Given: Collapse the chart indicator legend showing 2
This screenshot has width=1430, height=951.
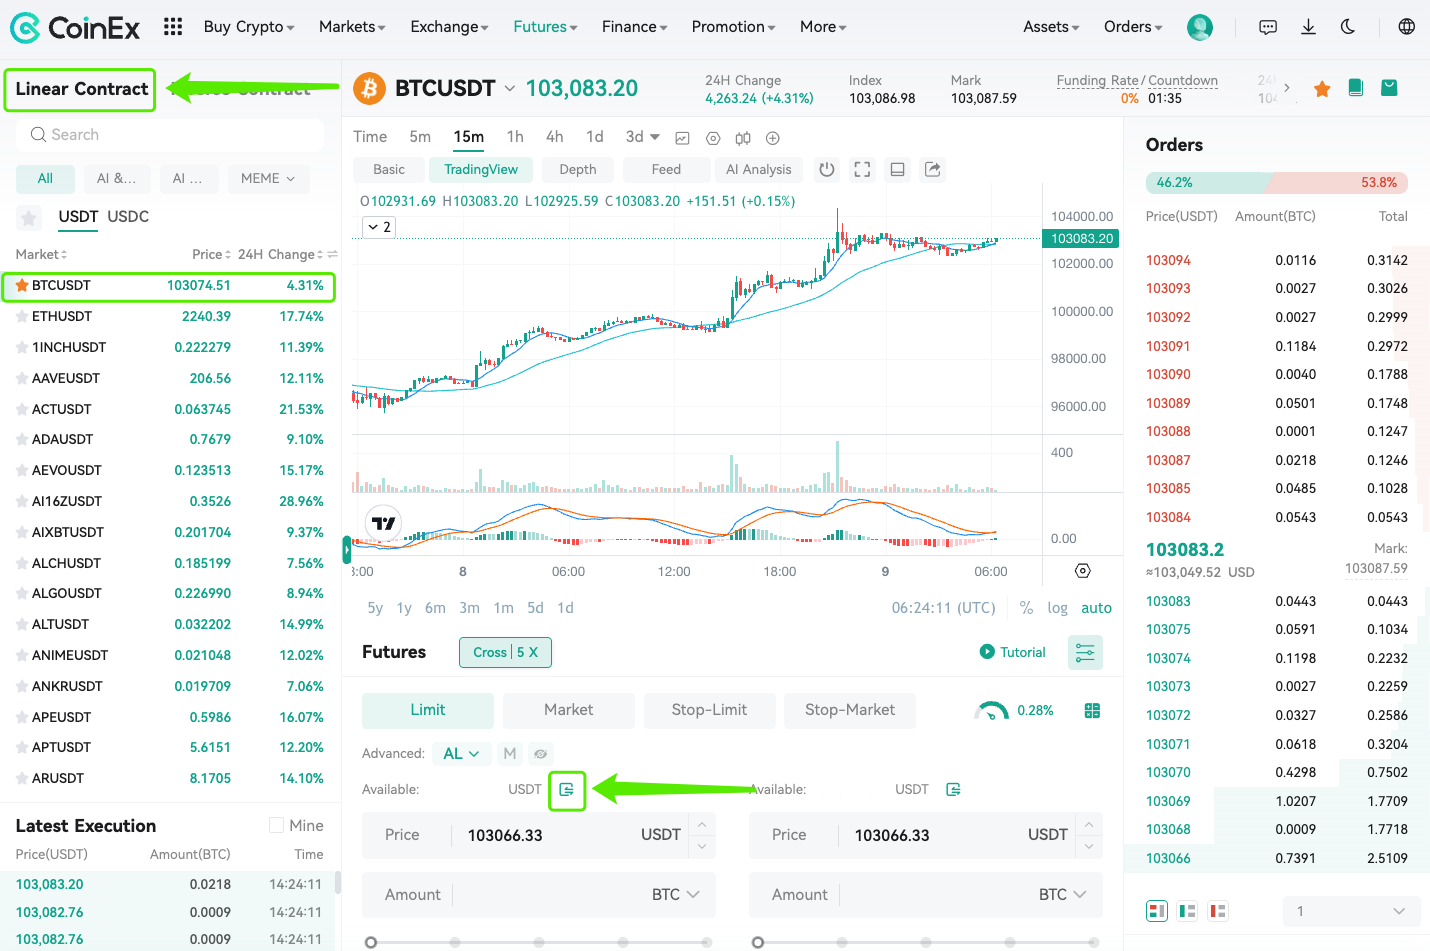Looking at the screenshot, I should coord(379,227).
